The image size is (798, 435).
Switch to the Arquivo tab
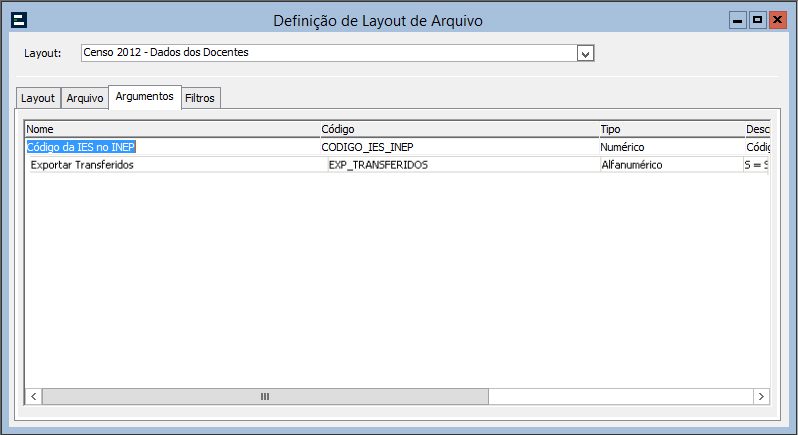click(85, 98)
